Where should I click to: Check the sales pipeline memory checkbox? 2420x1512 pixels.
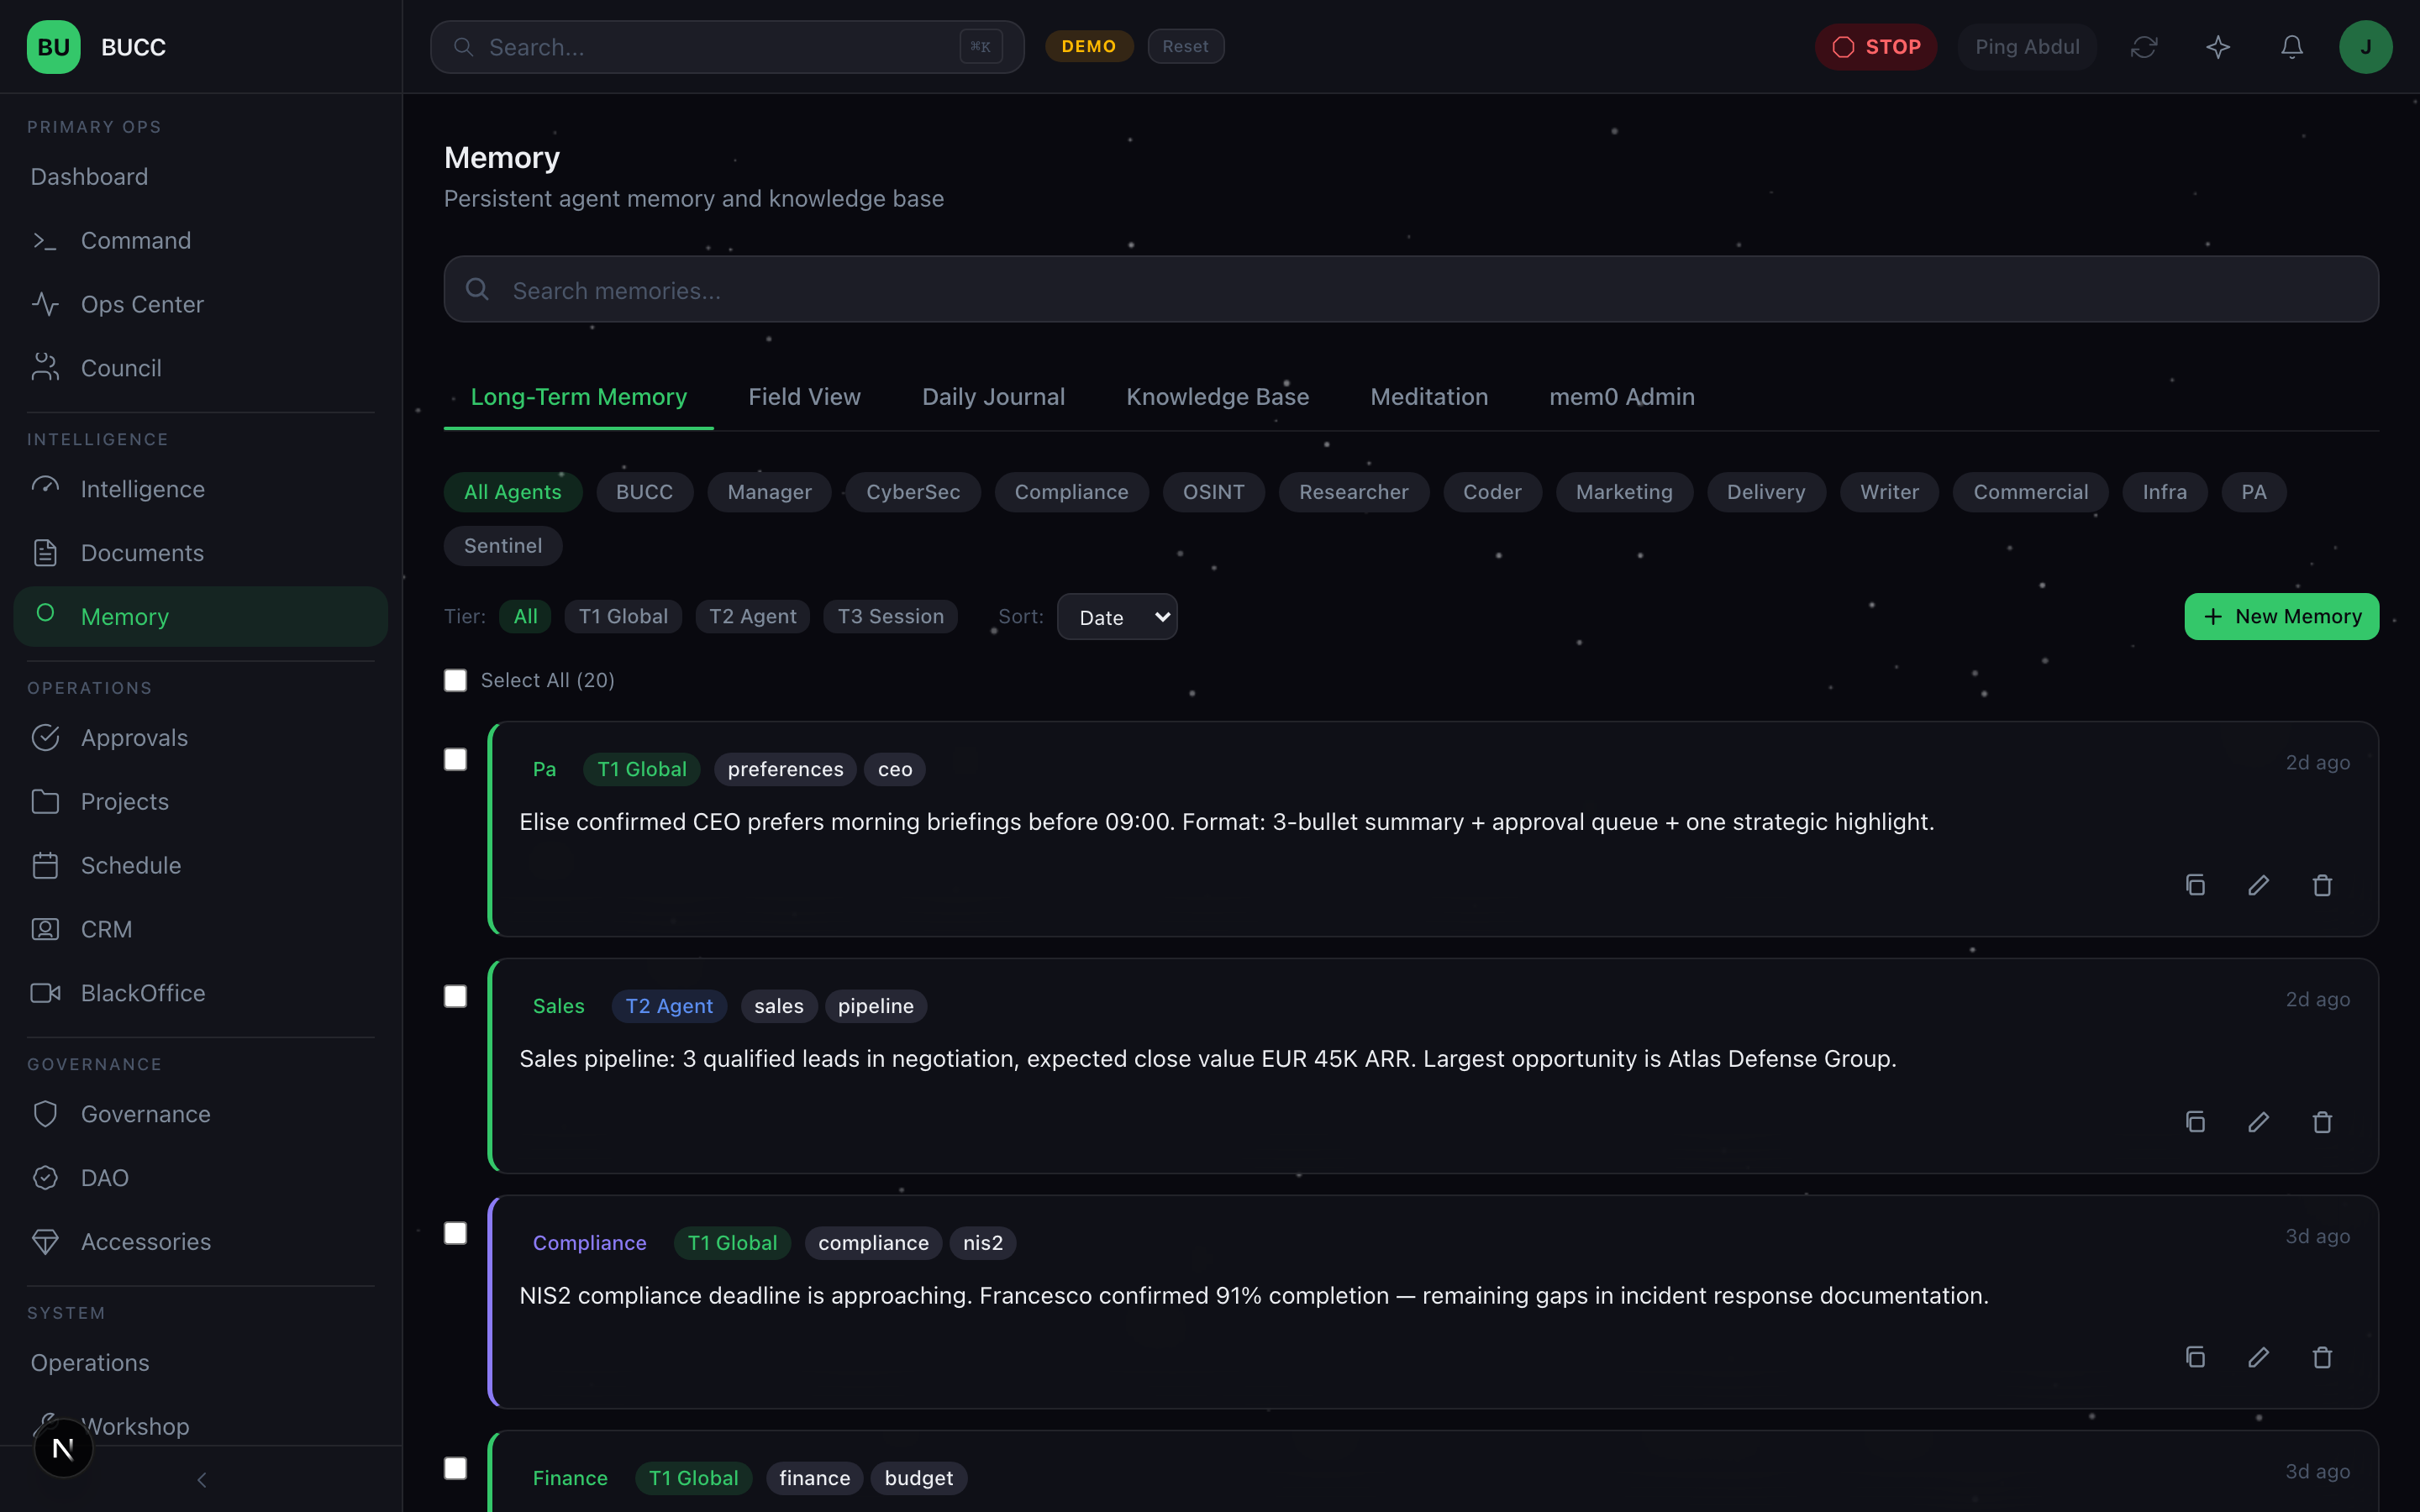[x=455, y=996]
